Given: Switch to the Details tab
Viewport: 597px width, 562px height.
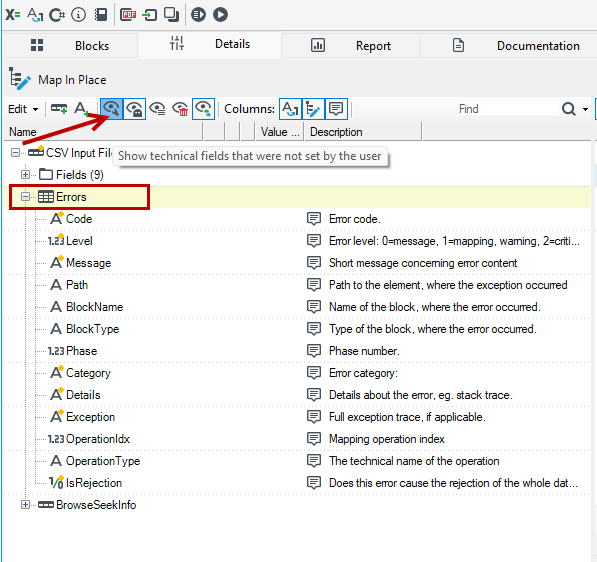Looking at the screenshot, I should pyautogui.click(x=209, y=44).
